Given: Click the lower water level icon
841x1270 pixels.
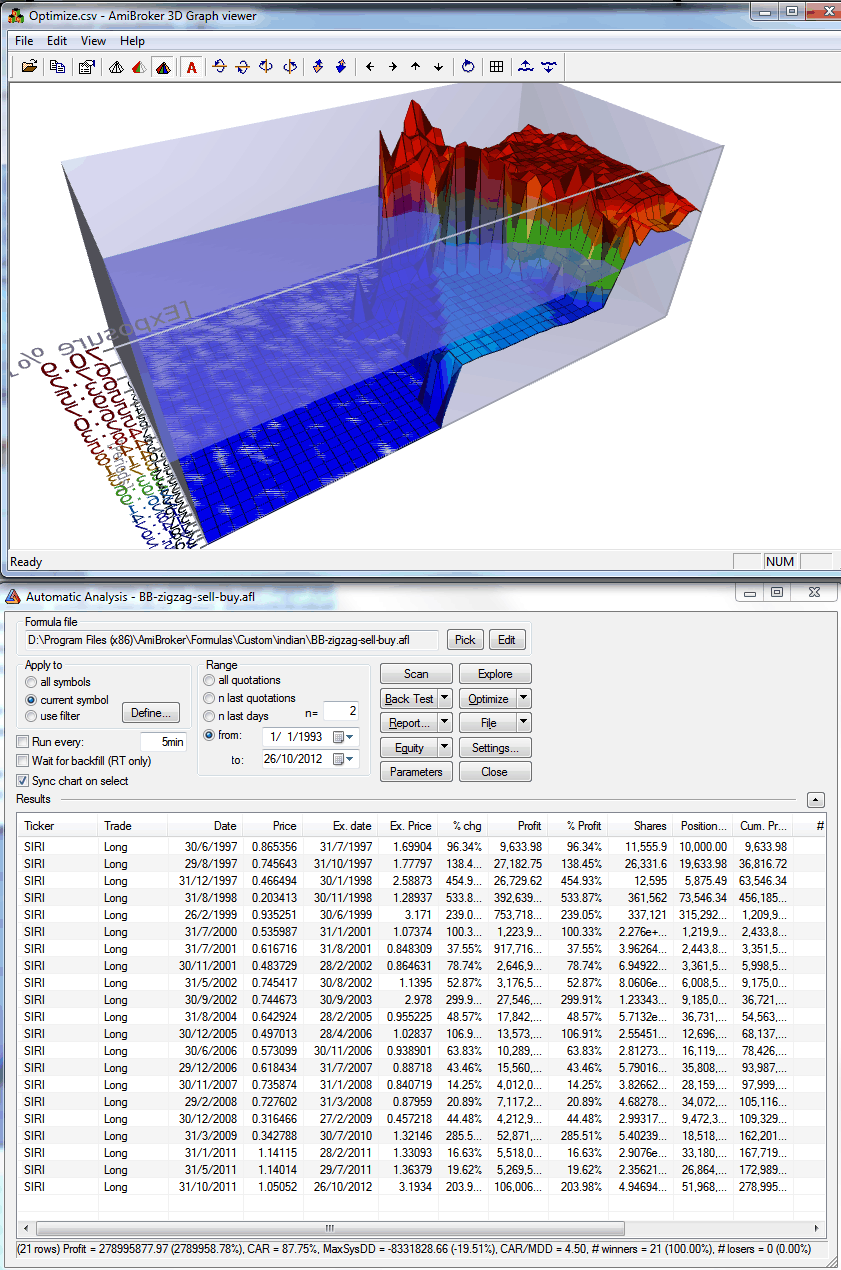Looking at the screenshot, I should click(x=548, y=67).
